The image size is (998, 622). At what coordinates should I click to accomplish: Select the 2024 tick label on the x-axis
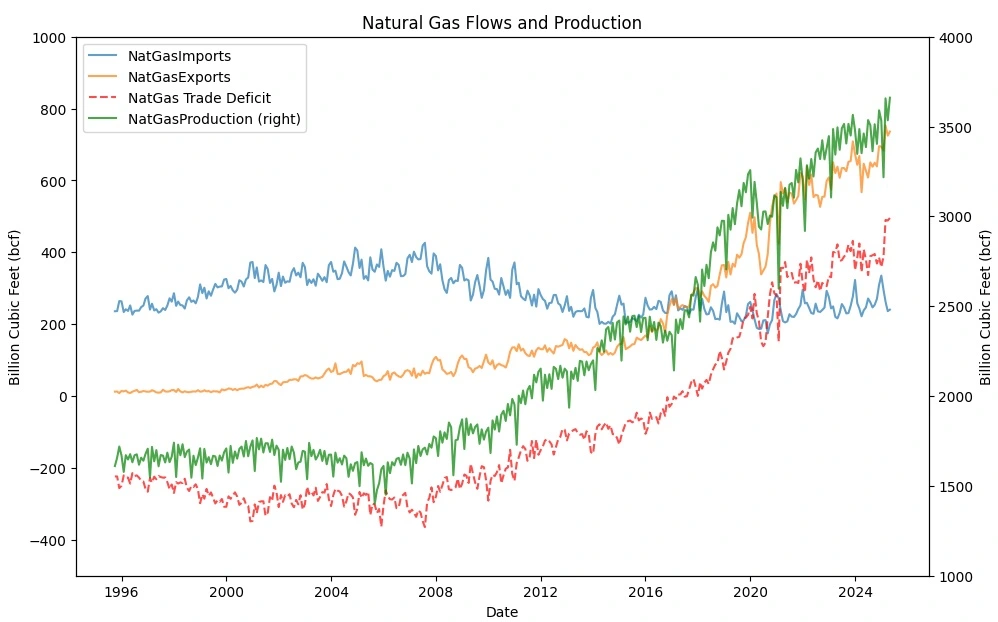tap(855, 591)
